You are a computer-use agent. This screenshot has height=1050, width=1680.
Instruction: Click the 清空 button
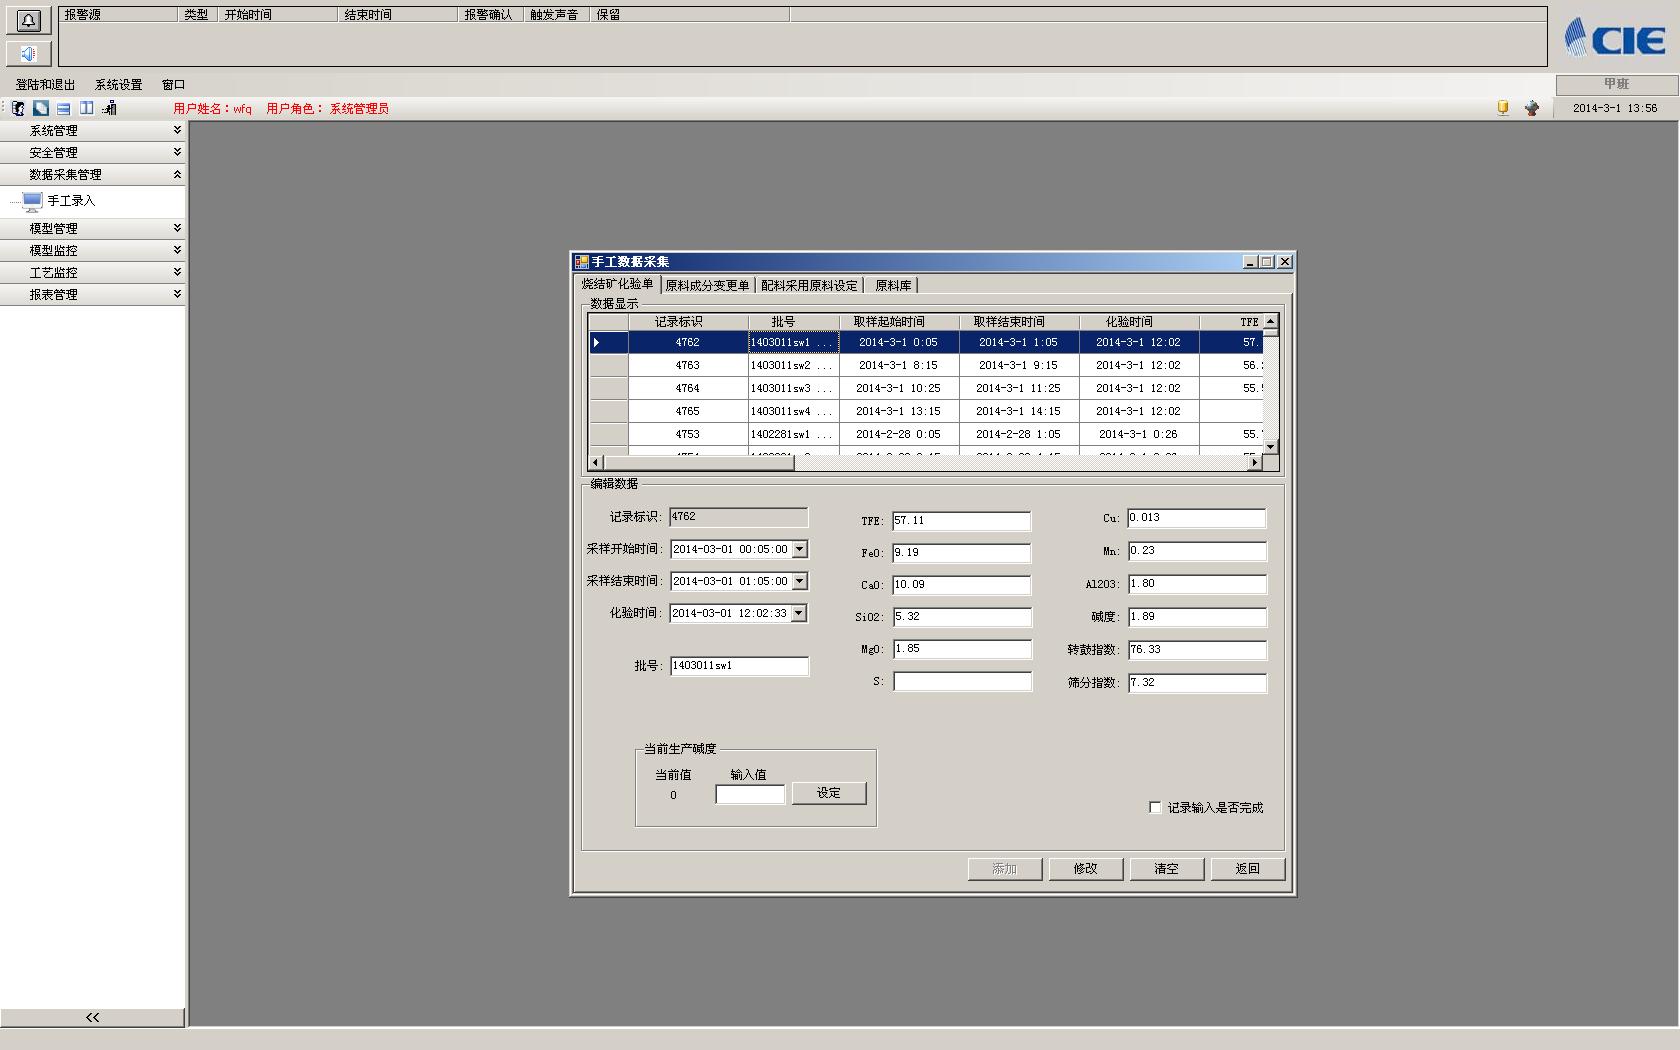[x=1167, y=869]
